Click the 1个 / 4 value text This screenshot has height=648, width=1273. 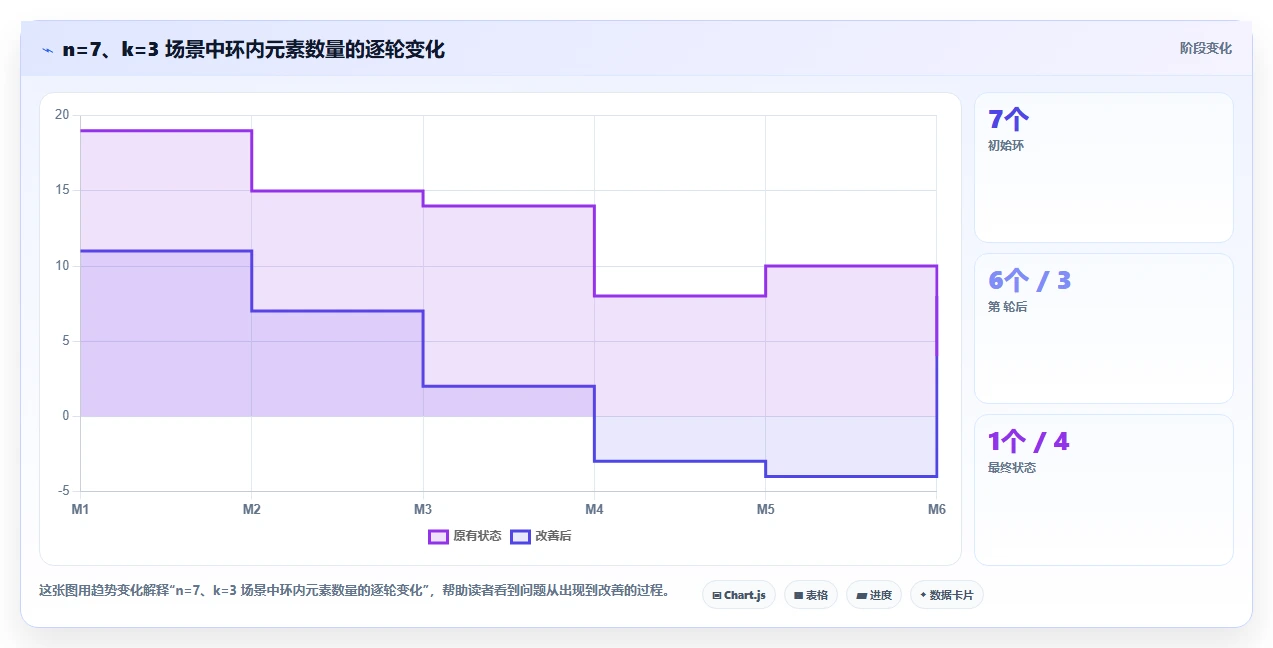tap(1029, 442)
